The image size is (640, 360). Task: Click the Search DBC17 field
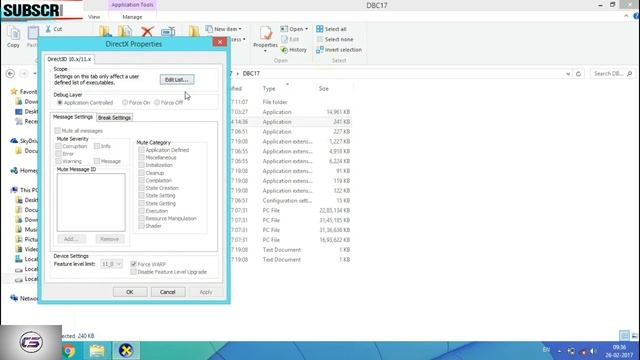[x=613, y=73]
